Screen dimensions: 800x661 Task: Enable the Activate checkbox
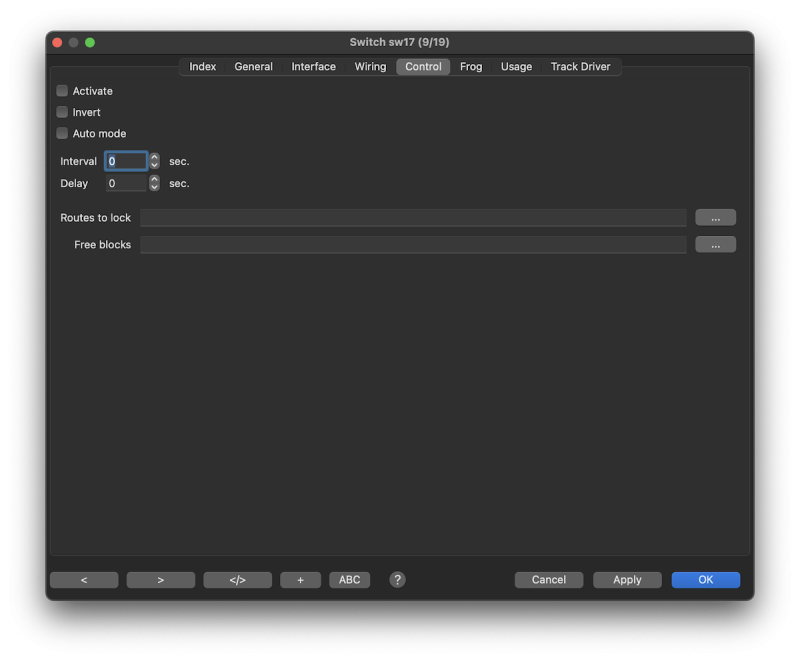click(62, 91)
